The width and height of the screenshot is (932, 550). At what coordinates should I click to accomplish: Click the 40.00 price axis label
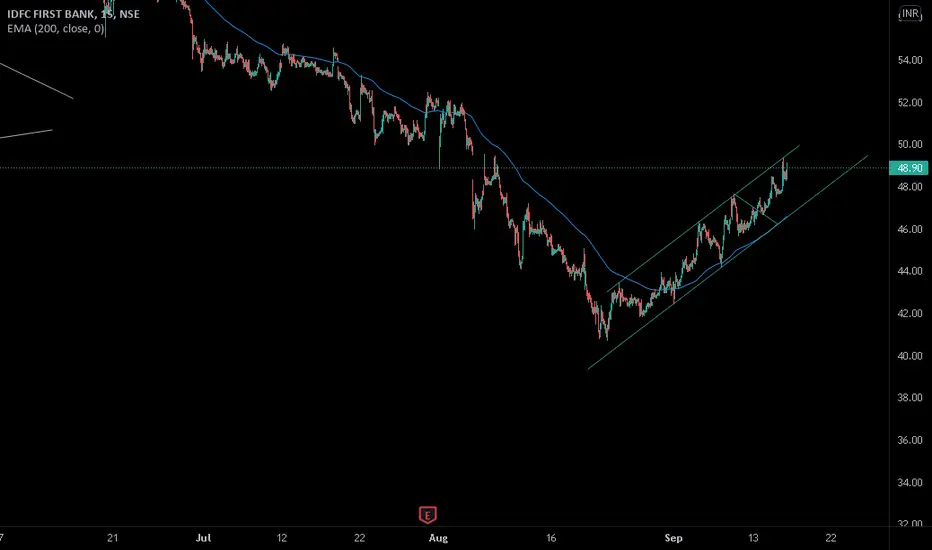pyautogui.click(x=910, y=356)
